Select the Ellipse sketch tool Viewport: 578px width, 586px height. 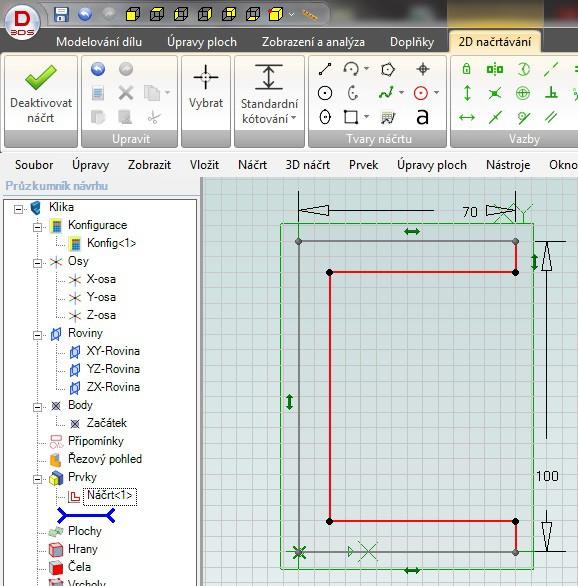tap(325, 117)
